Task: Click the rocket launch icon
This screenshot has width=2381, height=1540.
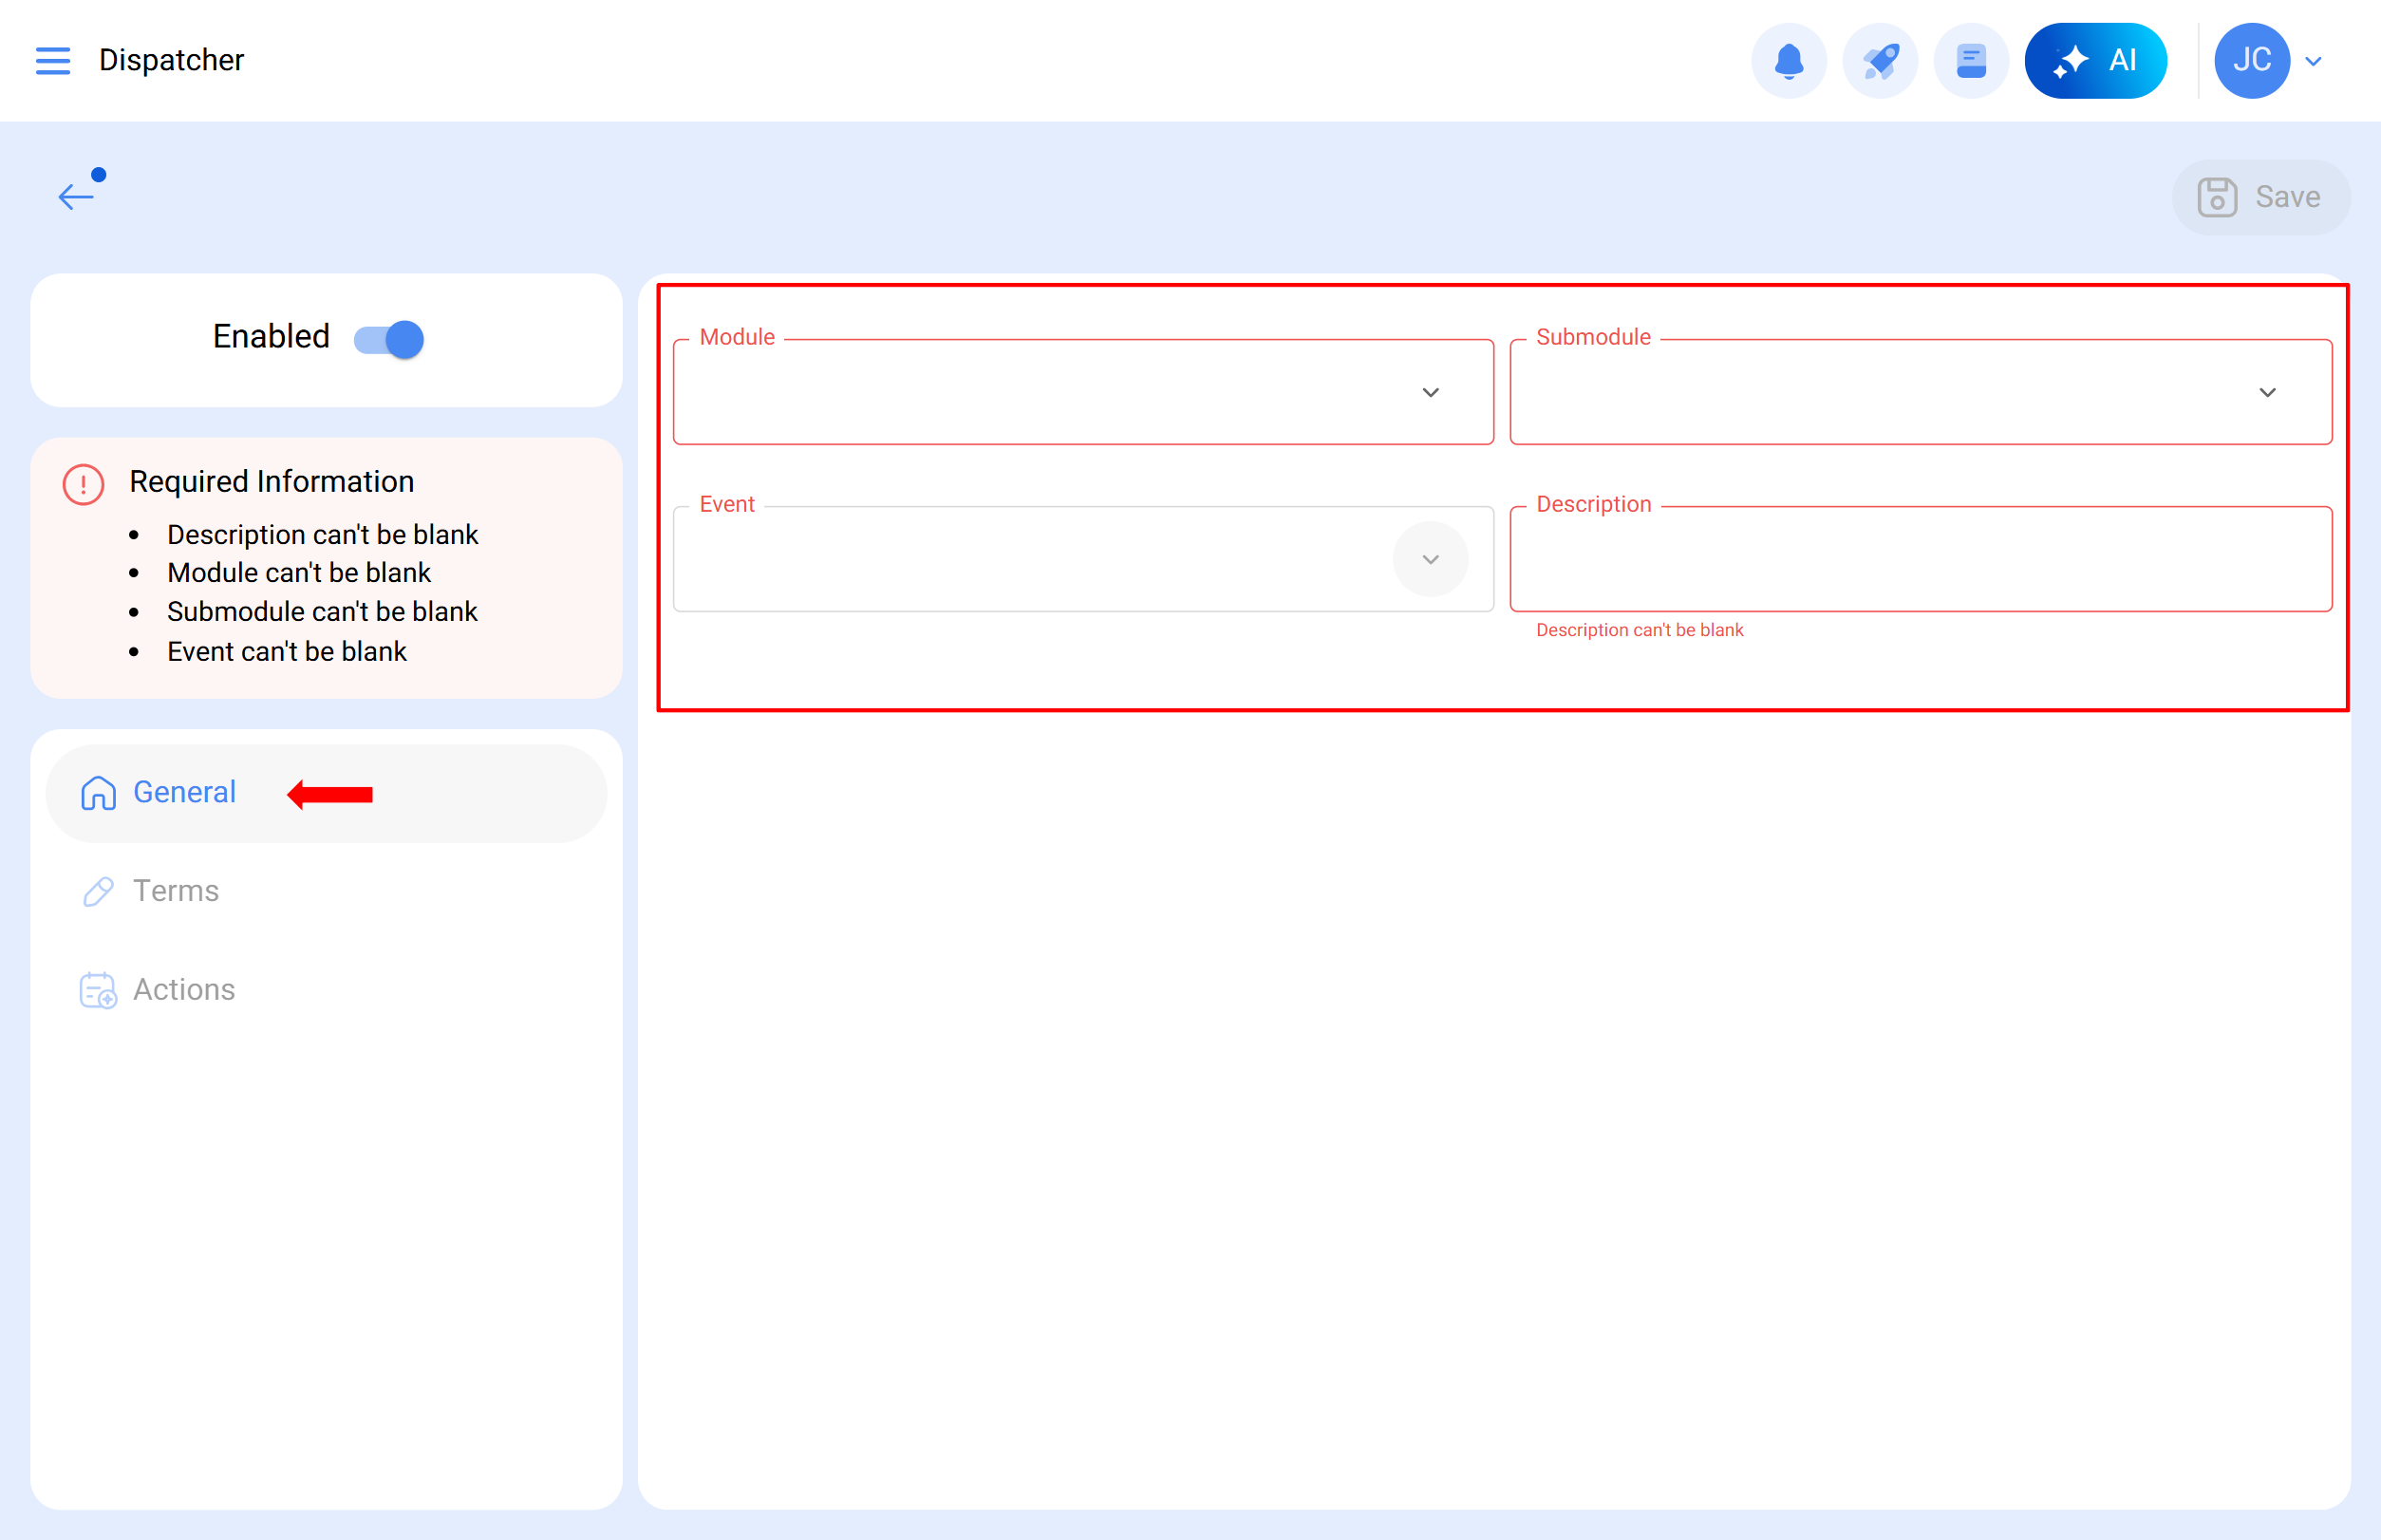Action: click(x=1879, y=60)
